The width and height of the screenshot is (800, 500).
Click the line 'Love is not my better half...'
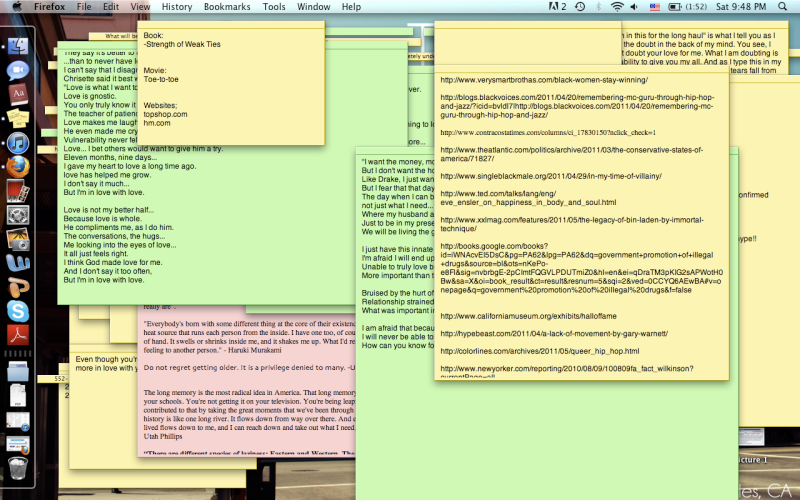coord(109,210)
